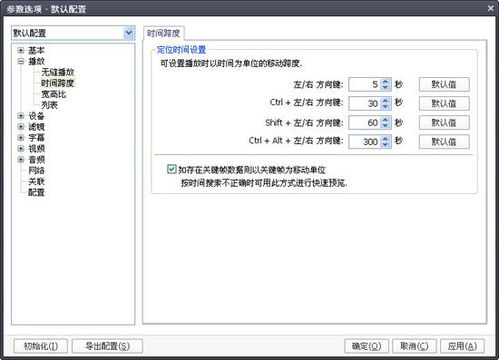Select the 视频 tree label
This screenshot has height=360, width=499.
[36, 149]
